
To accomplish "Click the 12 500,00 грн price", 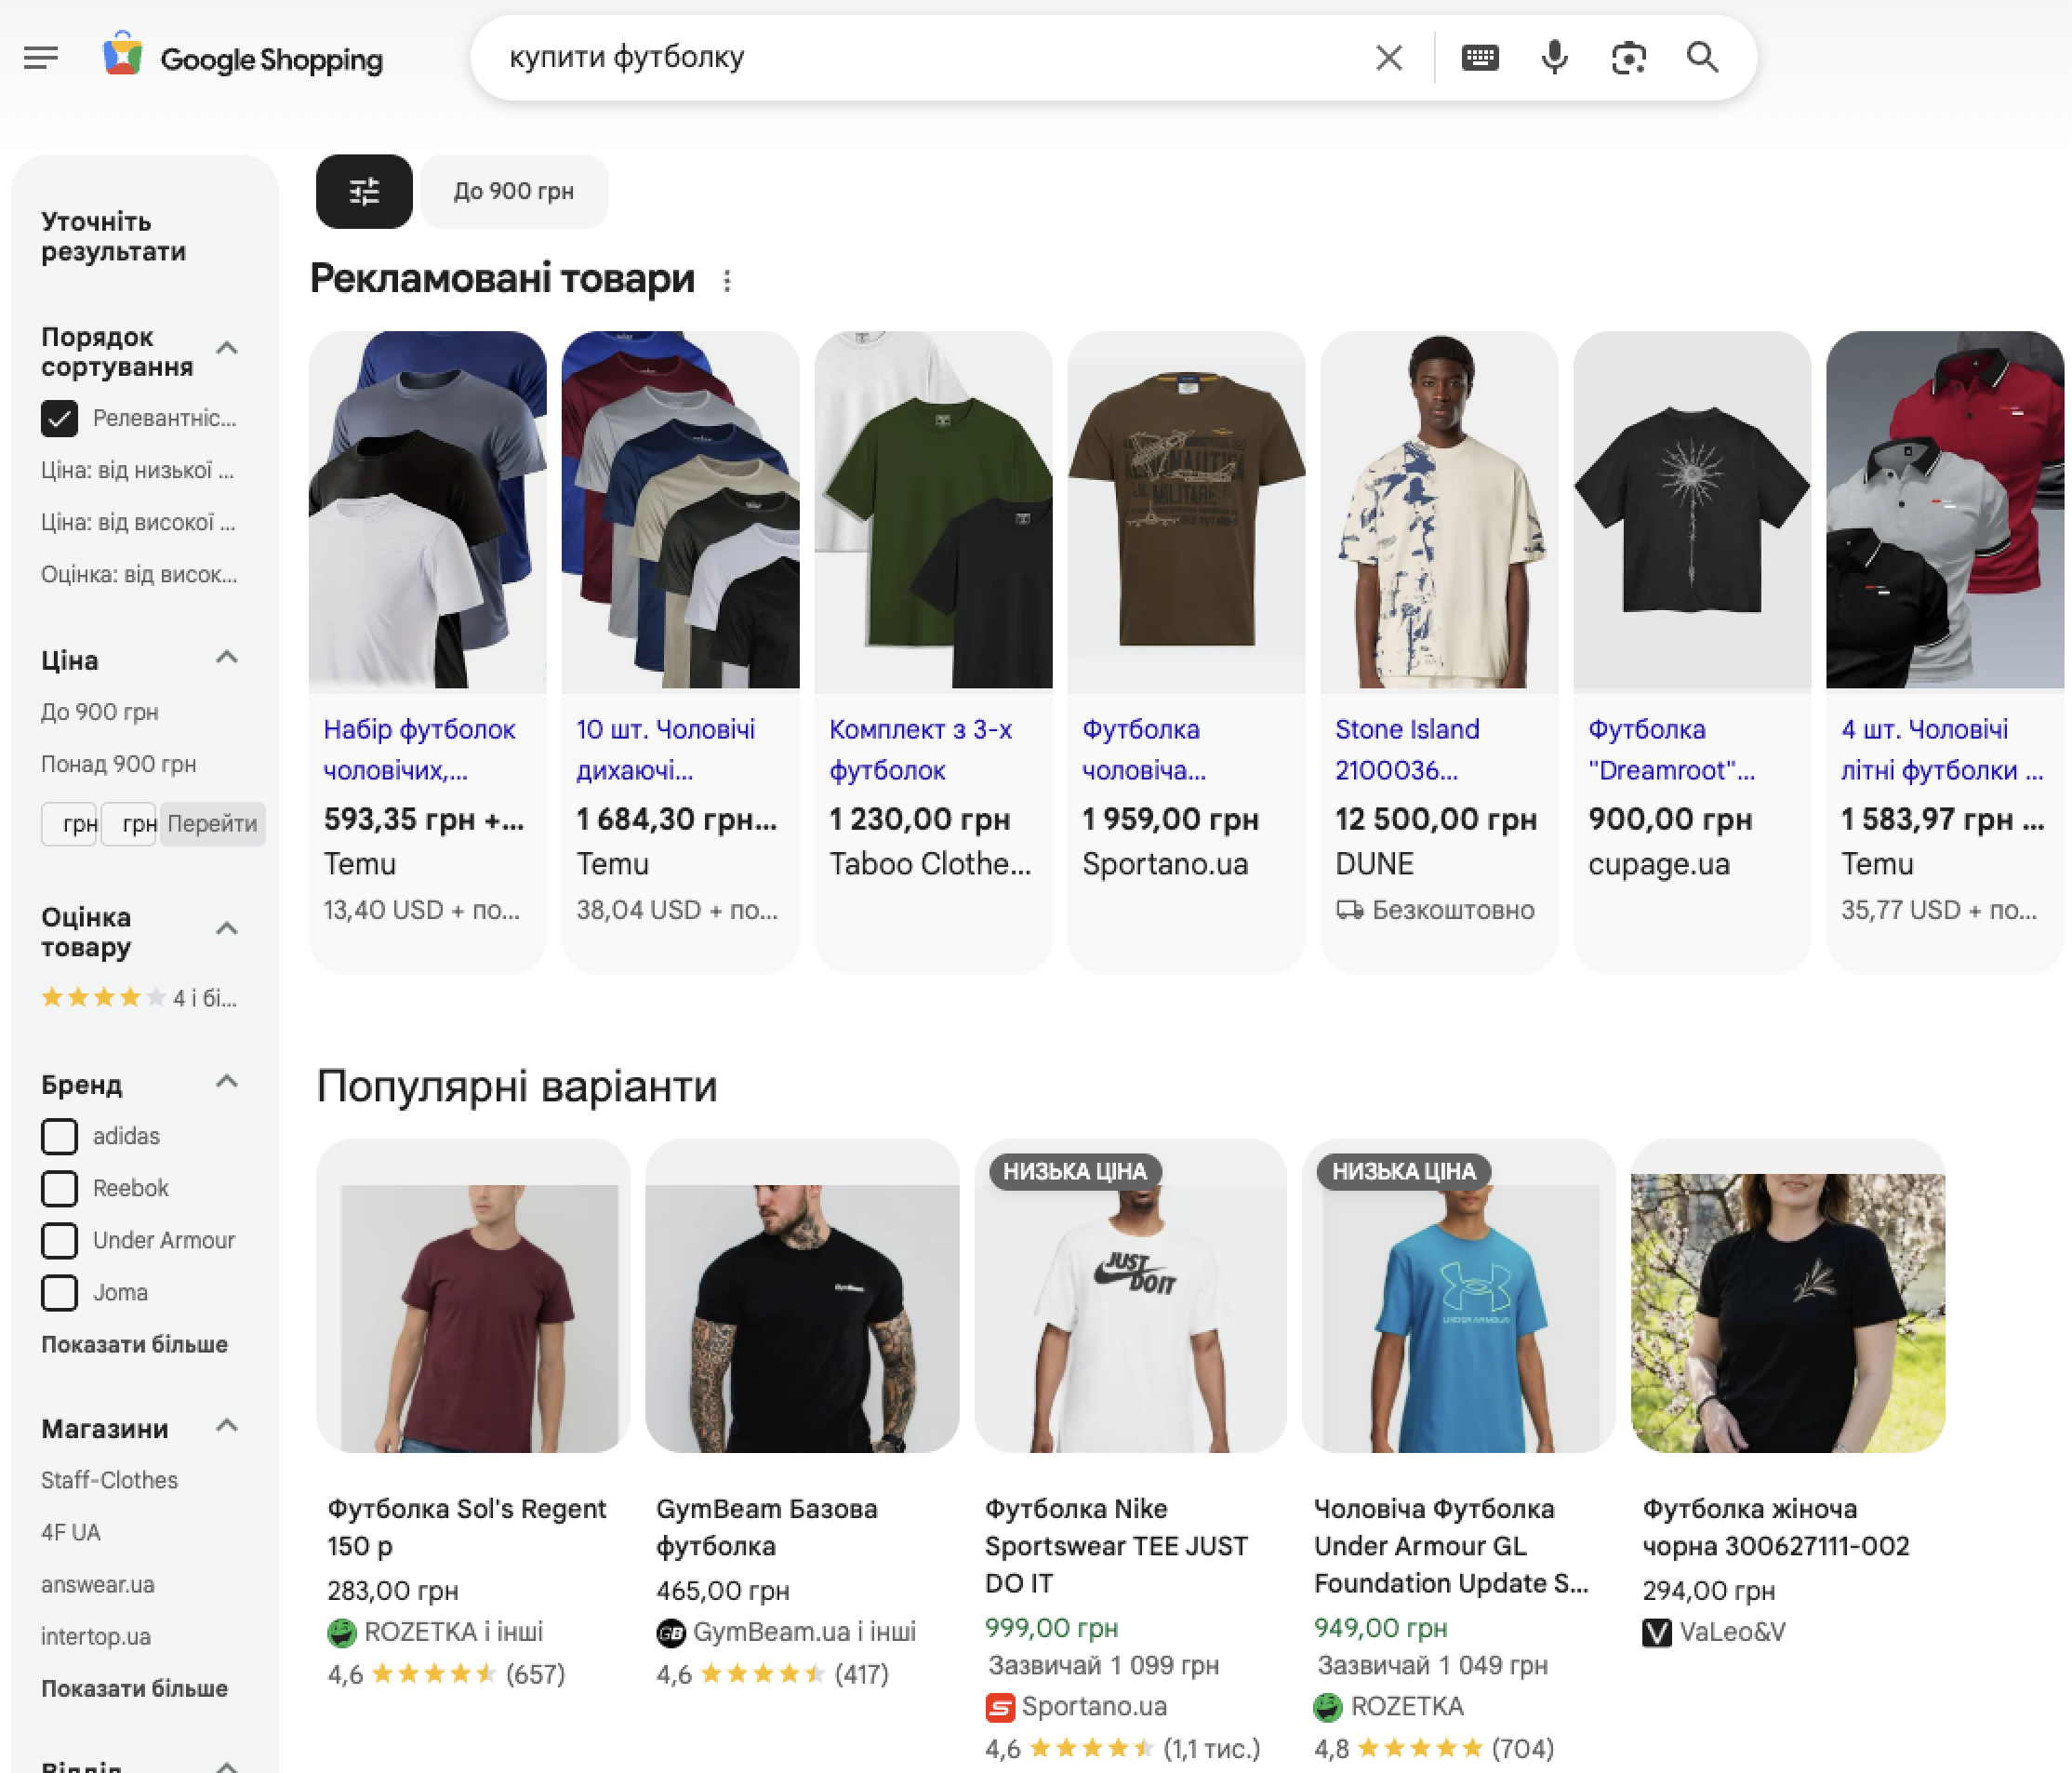I will pyautogui.click(x=1436, y=820).
